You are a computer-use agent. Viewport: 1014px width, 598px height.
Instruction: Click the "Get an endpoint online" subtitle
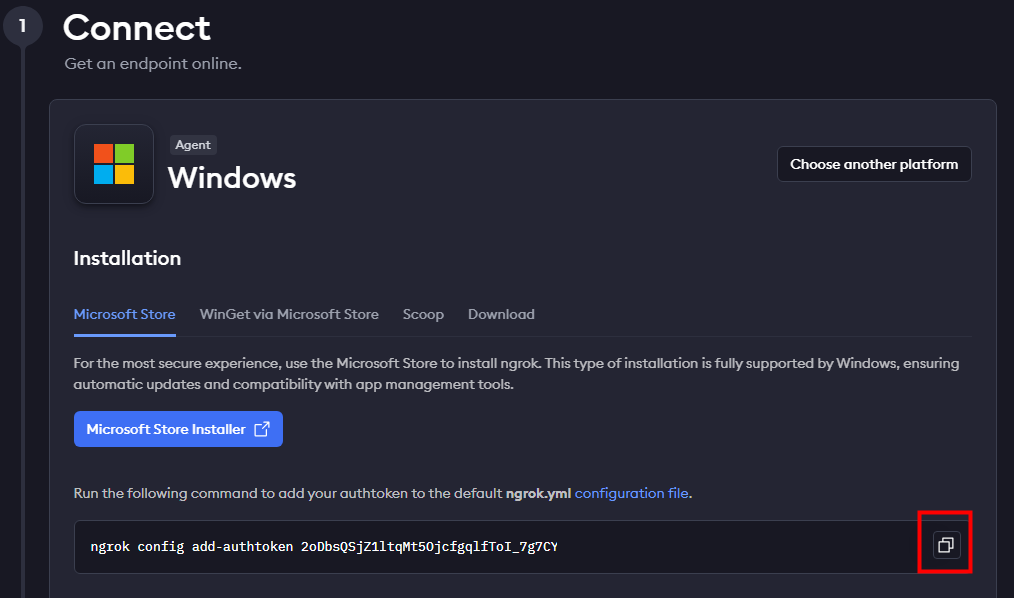tap(153, 64)
